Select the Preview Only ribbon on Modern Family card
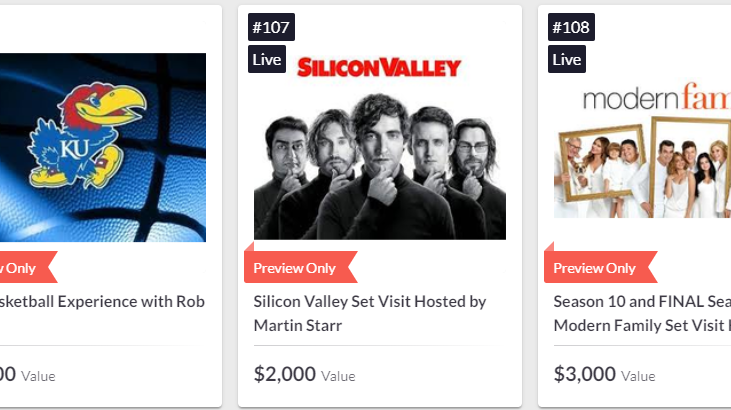 click(600, 268)
